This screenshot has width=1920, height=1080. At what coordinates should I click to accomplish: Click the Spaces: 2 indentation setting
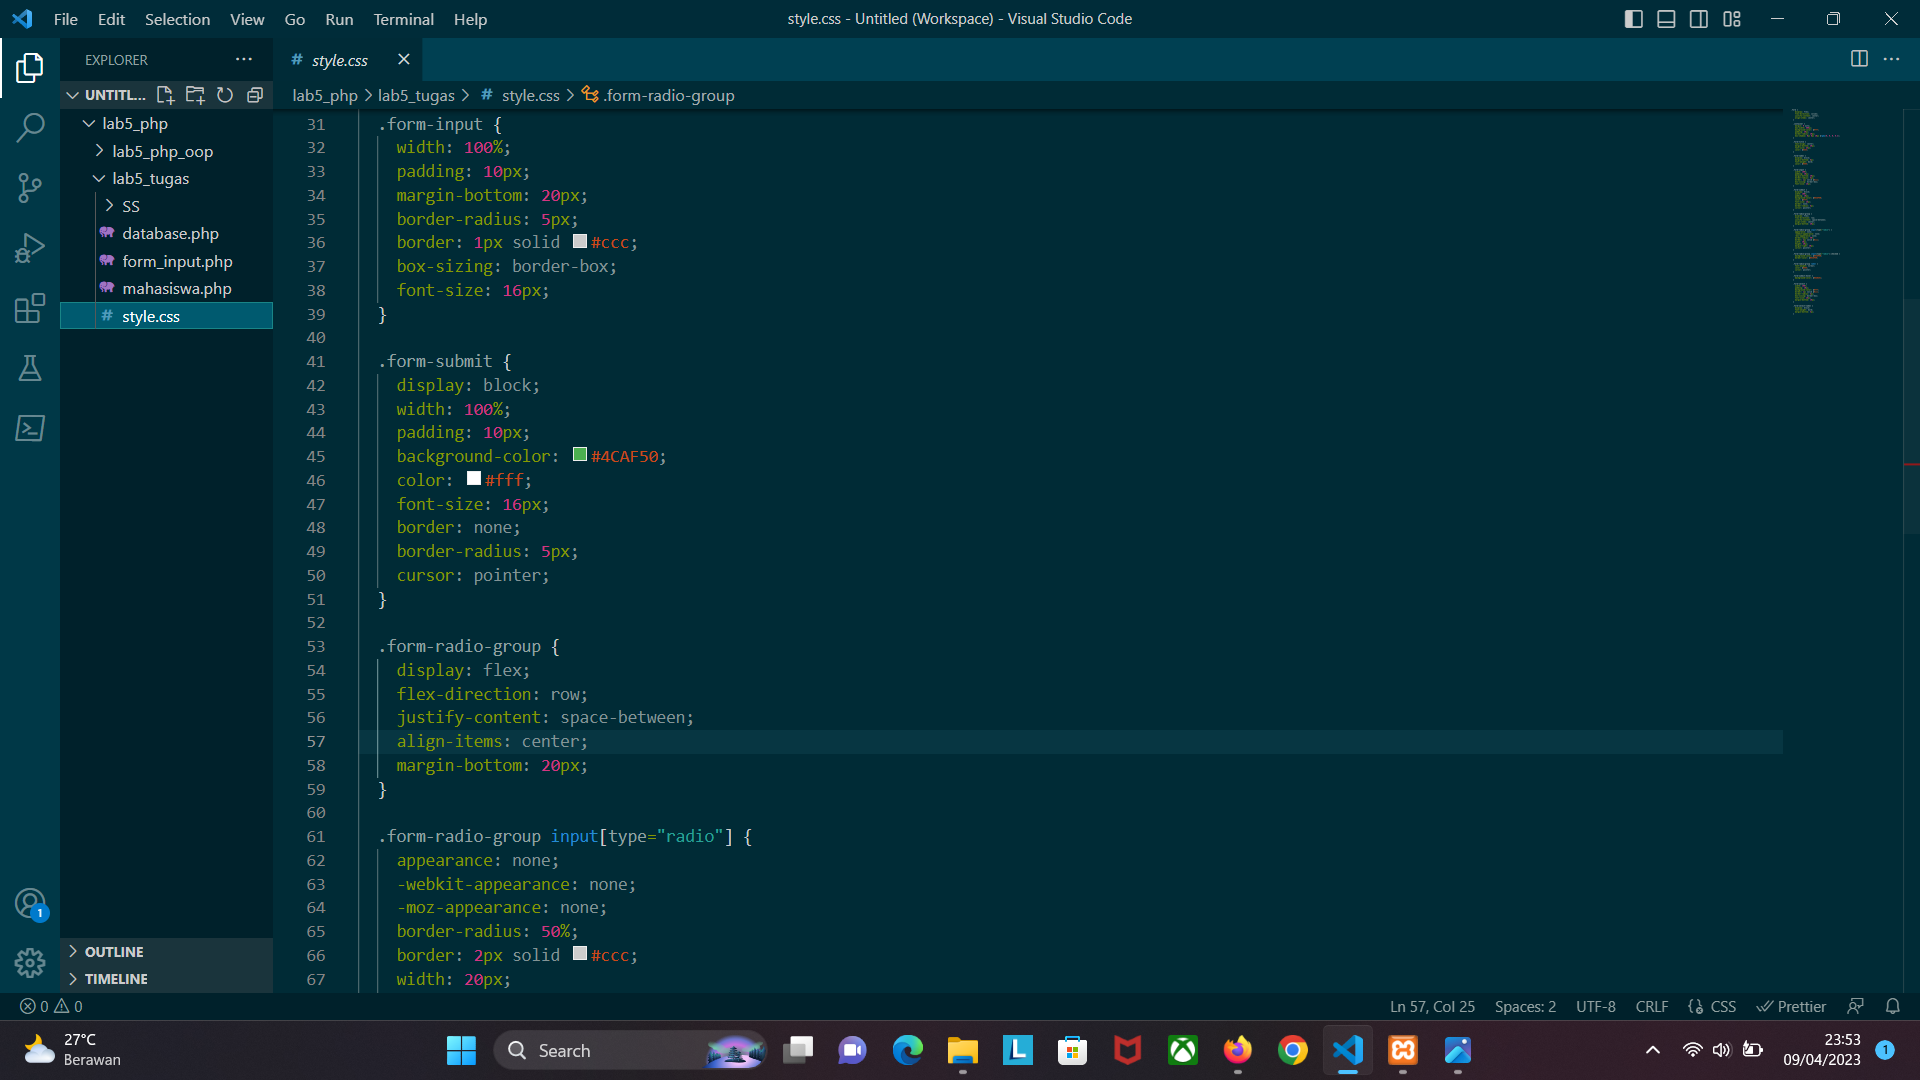1525,1006
